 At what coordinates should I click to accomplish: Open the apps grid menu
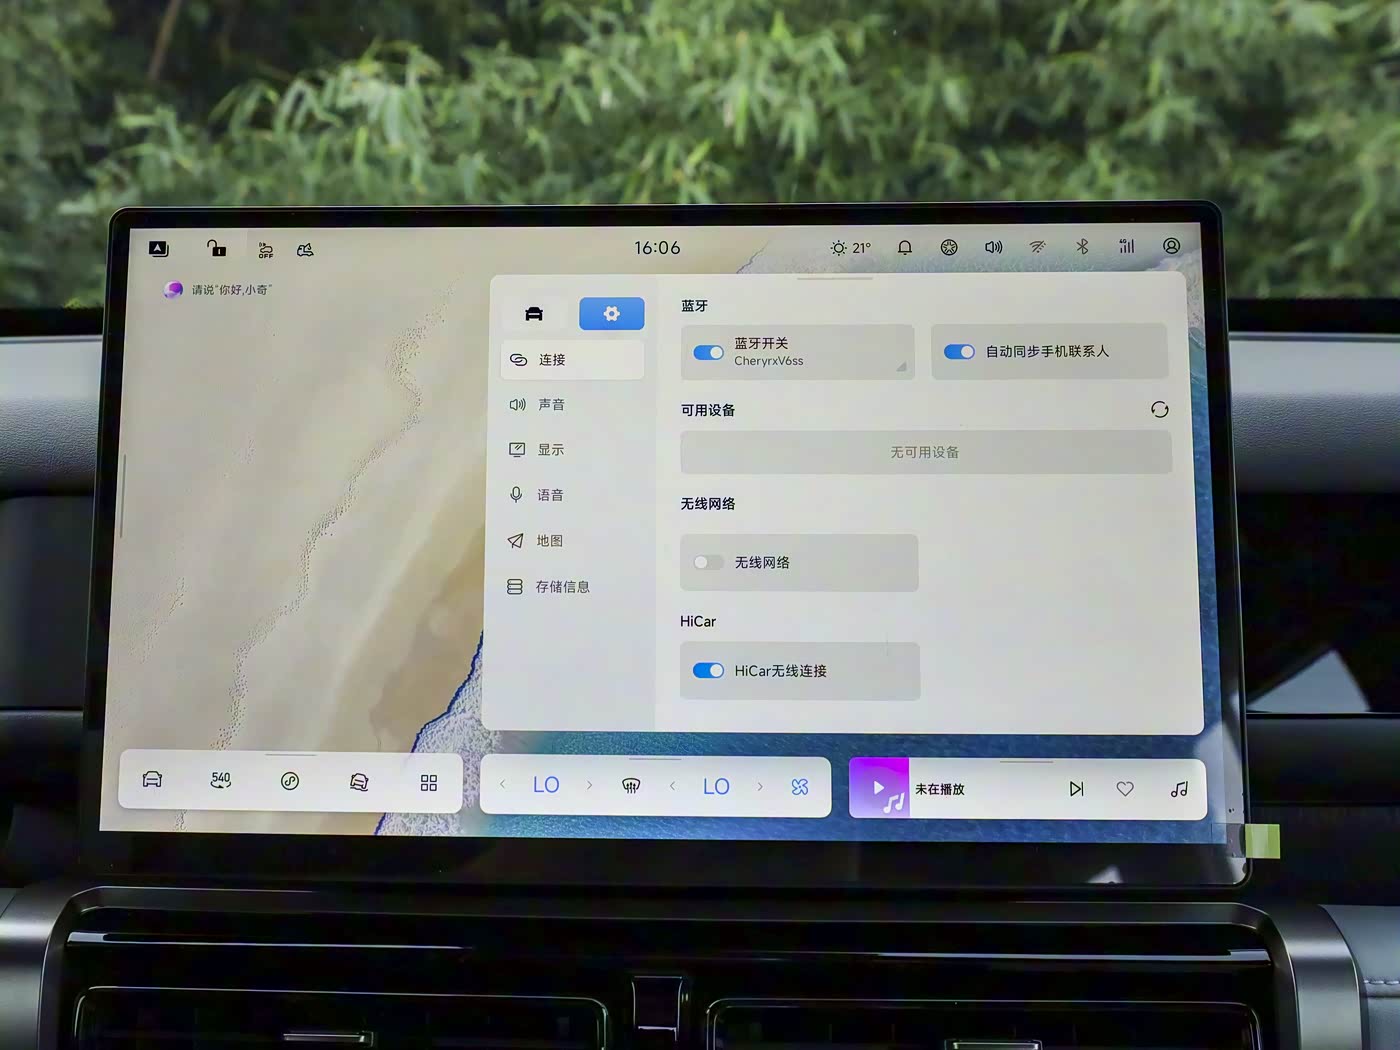pos(429,783)
